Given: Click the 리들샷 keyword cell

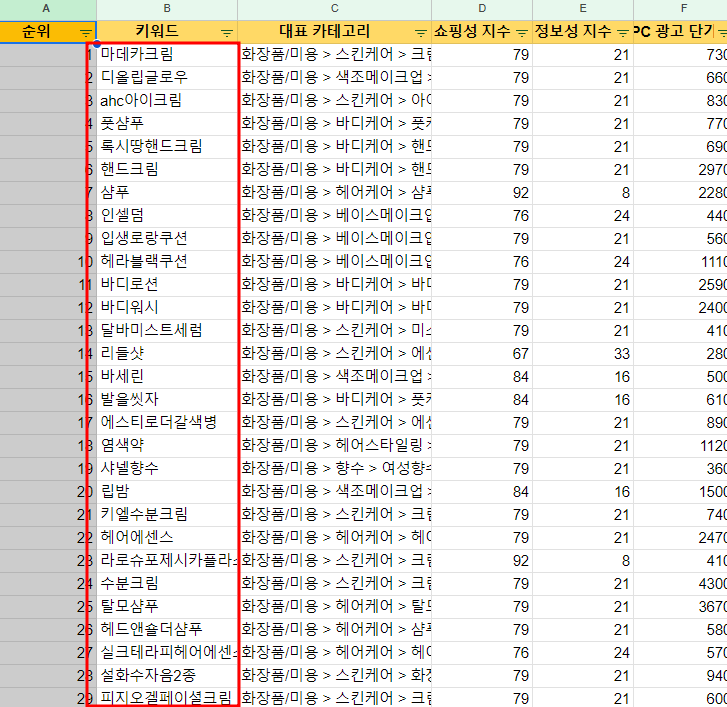Looking at the screenshot, I should click(x=167, y=354).
